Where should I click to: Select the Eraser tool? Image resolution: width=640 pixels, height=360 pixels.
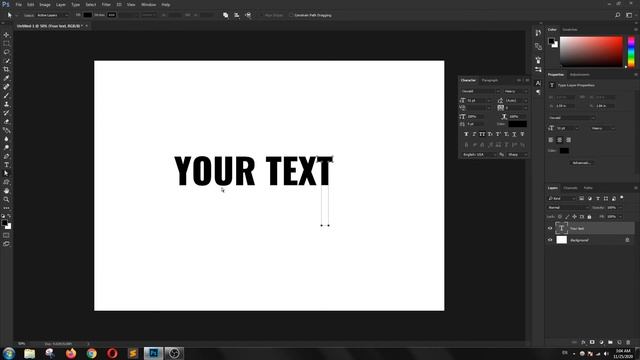6,121
